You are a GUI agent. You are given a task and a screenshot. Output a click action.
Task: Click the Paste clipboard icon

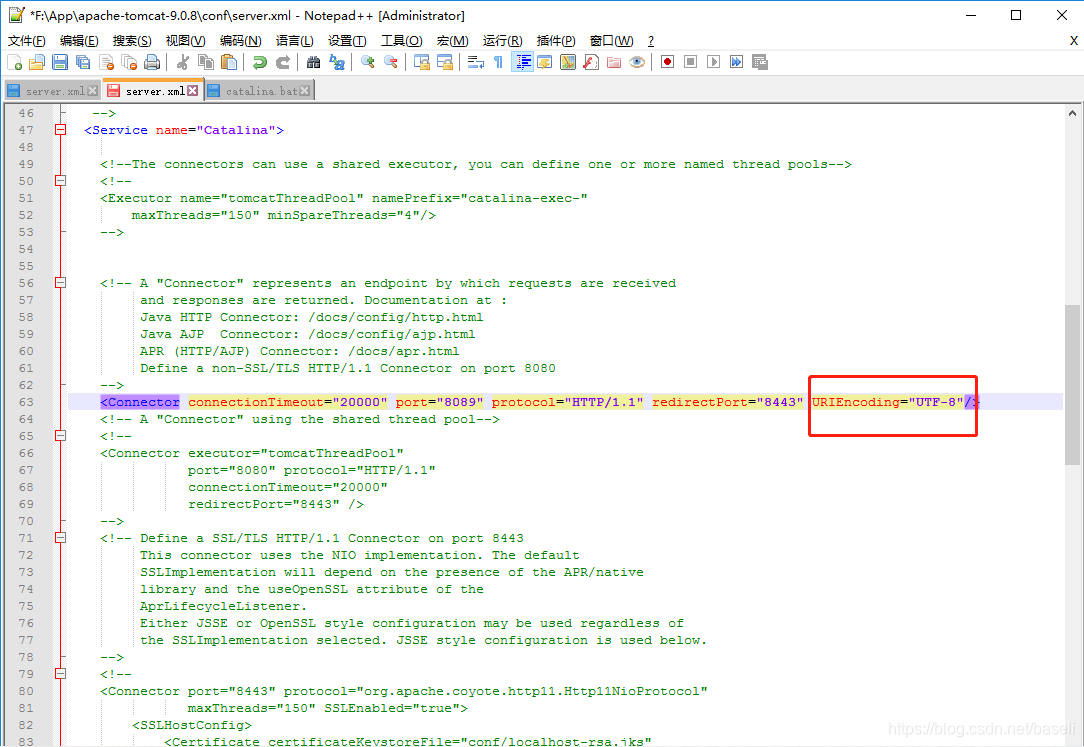point(229,63)
